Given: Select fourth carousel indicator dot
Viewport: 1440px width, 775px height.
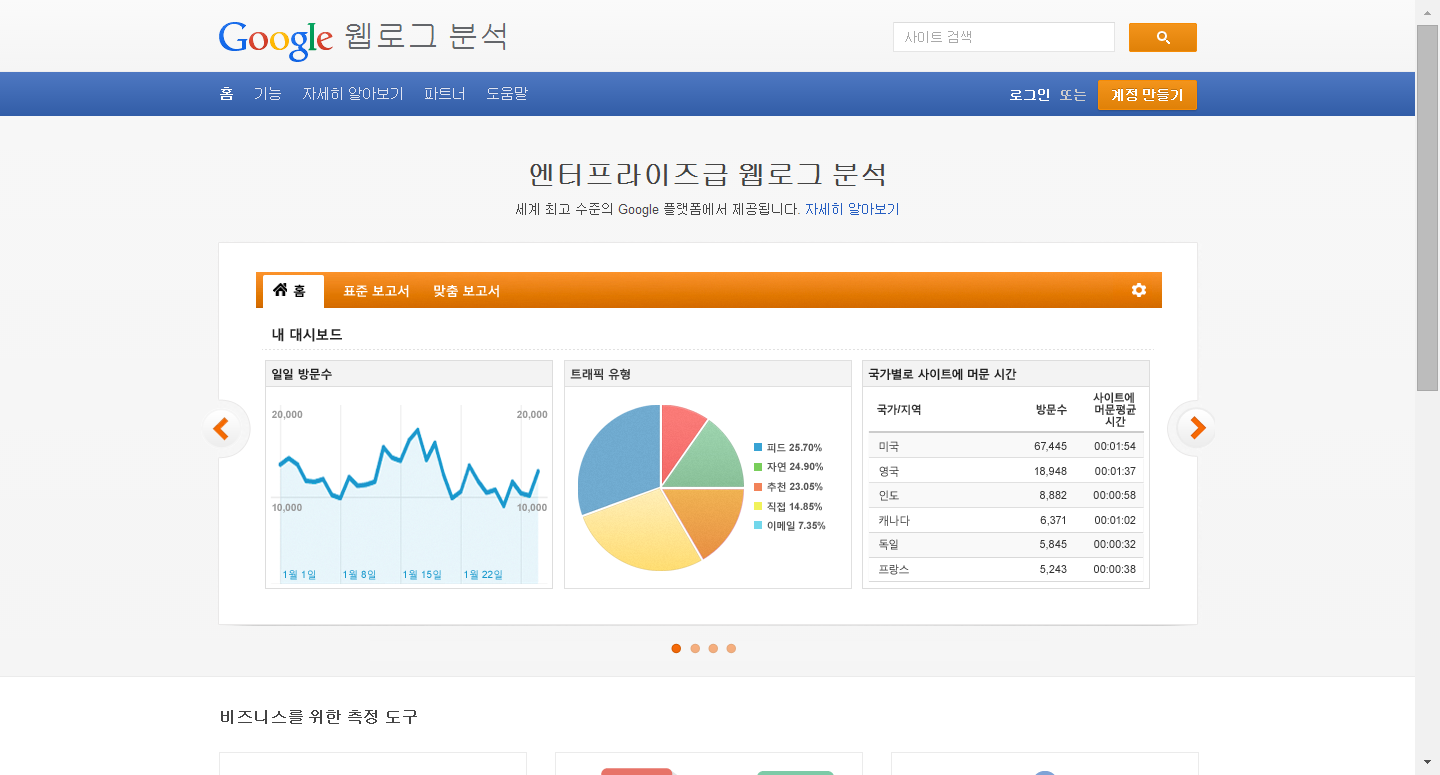Looking at the screenshot, I should (731, 648).
